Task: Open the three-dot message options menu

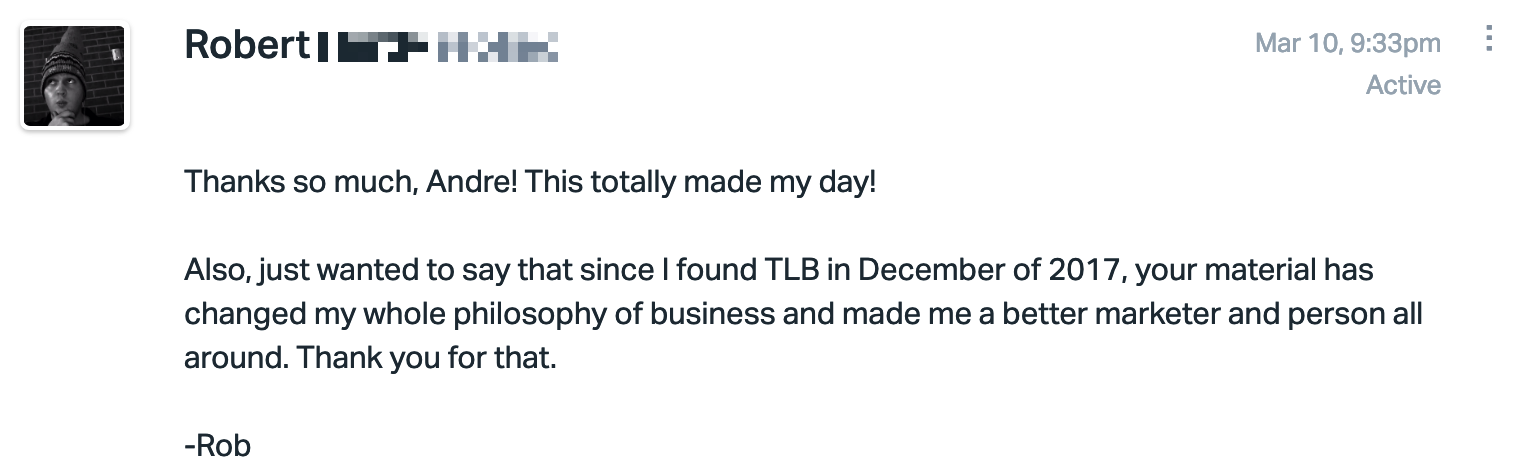Action: 1489,39
